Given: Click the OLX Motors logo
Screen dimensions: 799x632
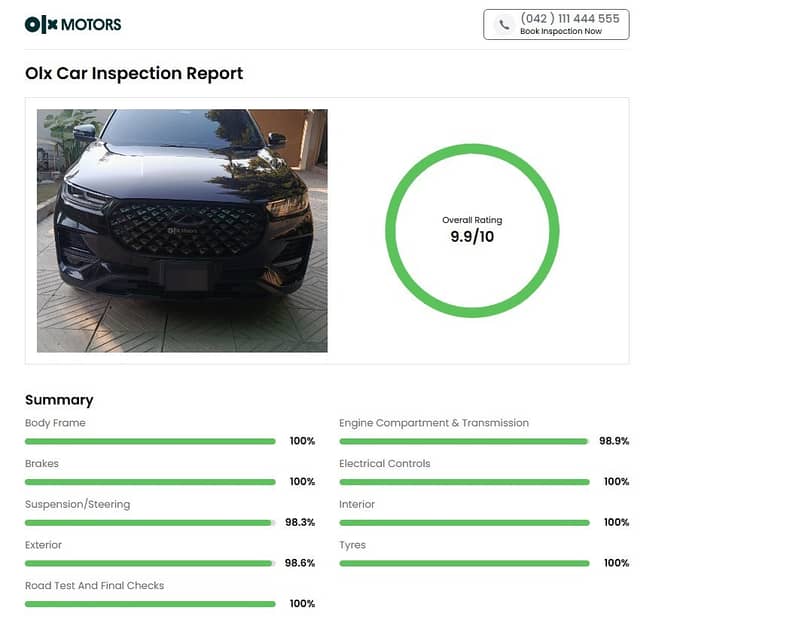Looking at the screenshot, I should click(73, 24).
